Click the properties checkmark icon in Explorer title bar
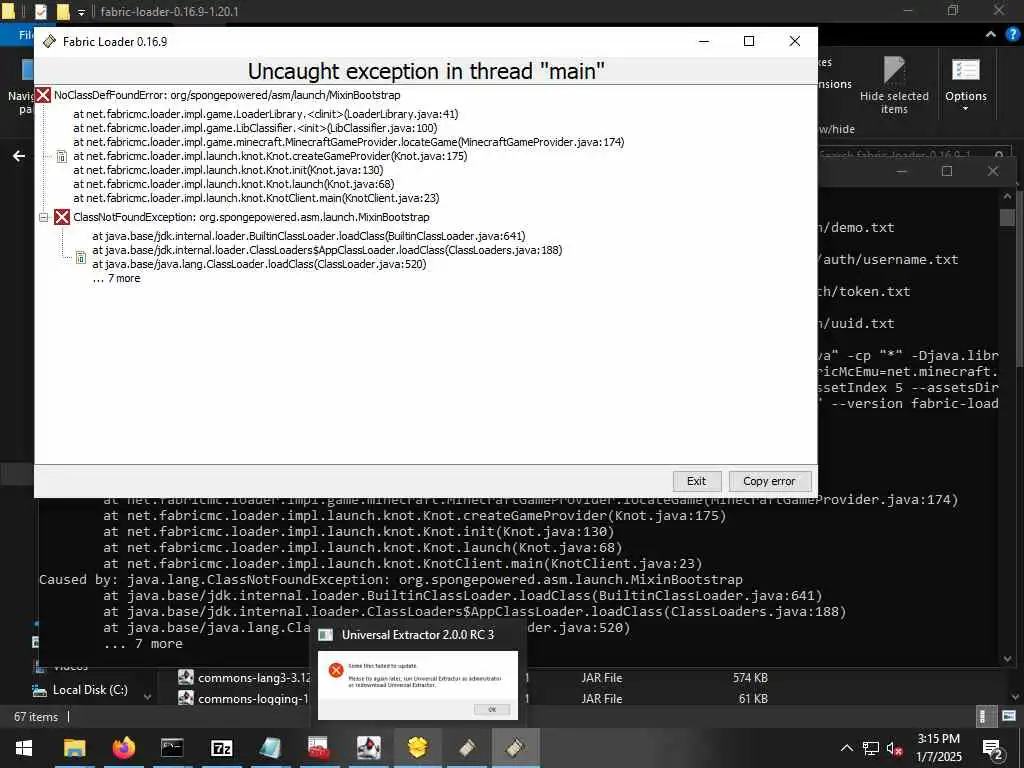1024x768 pixels. pyautogui.click(x=40, y=11)
